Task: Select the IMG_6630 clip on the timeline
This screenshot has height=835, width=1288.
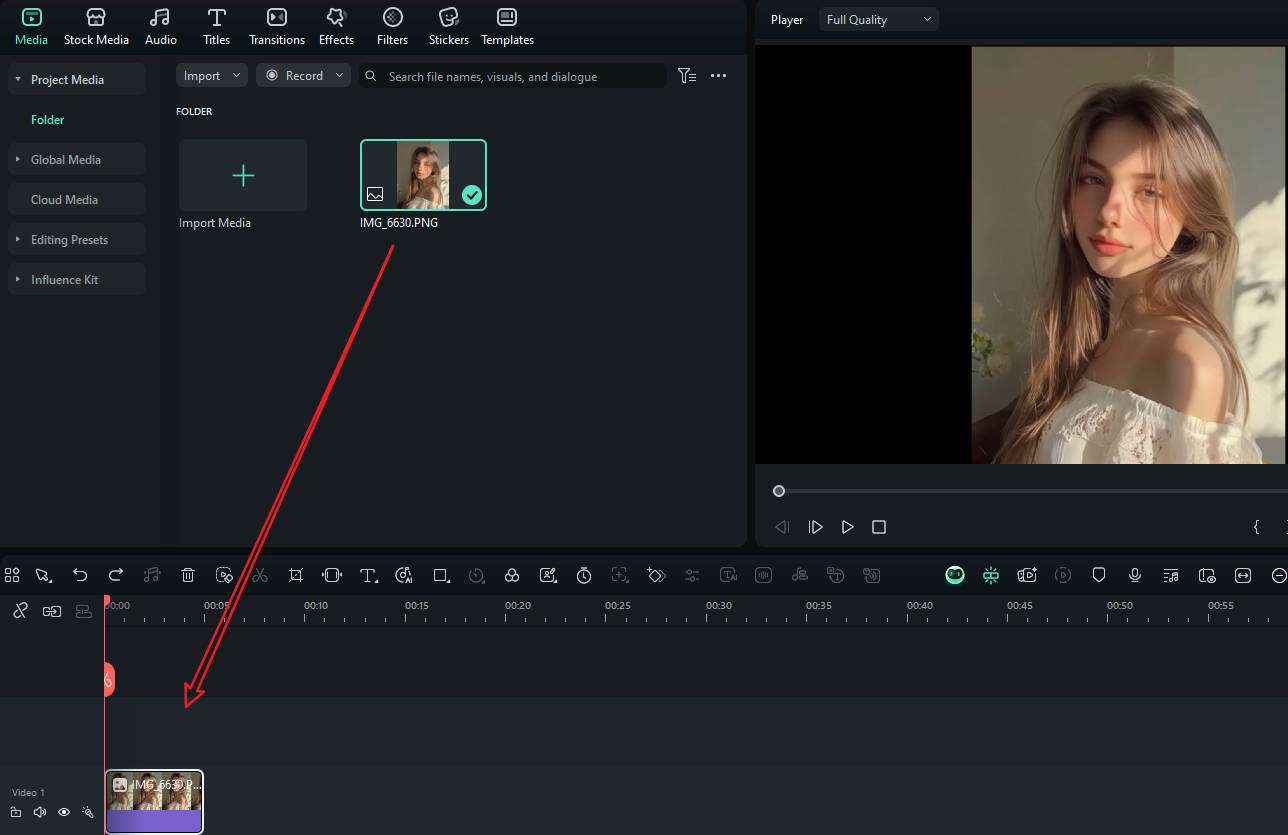Action: (x=154, y=801)
